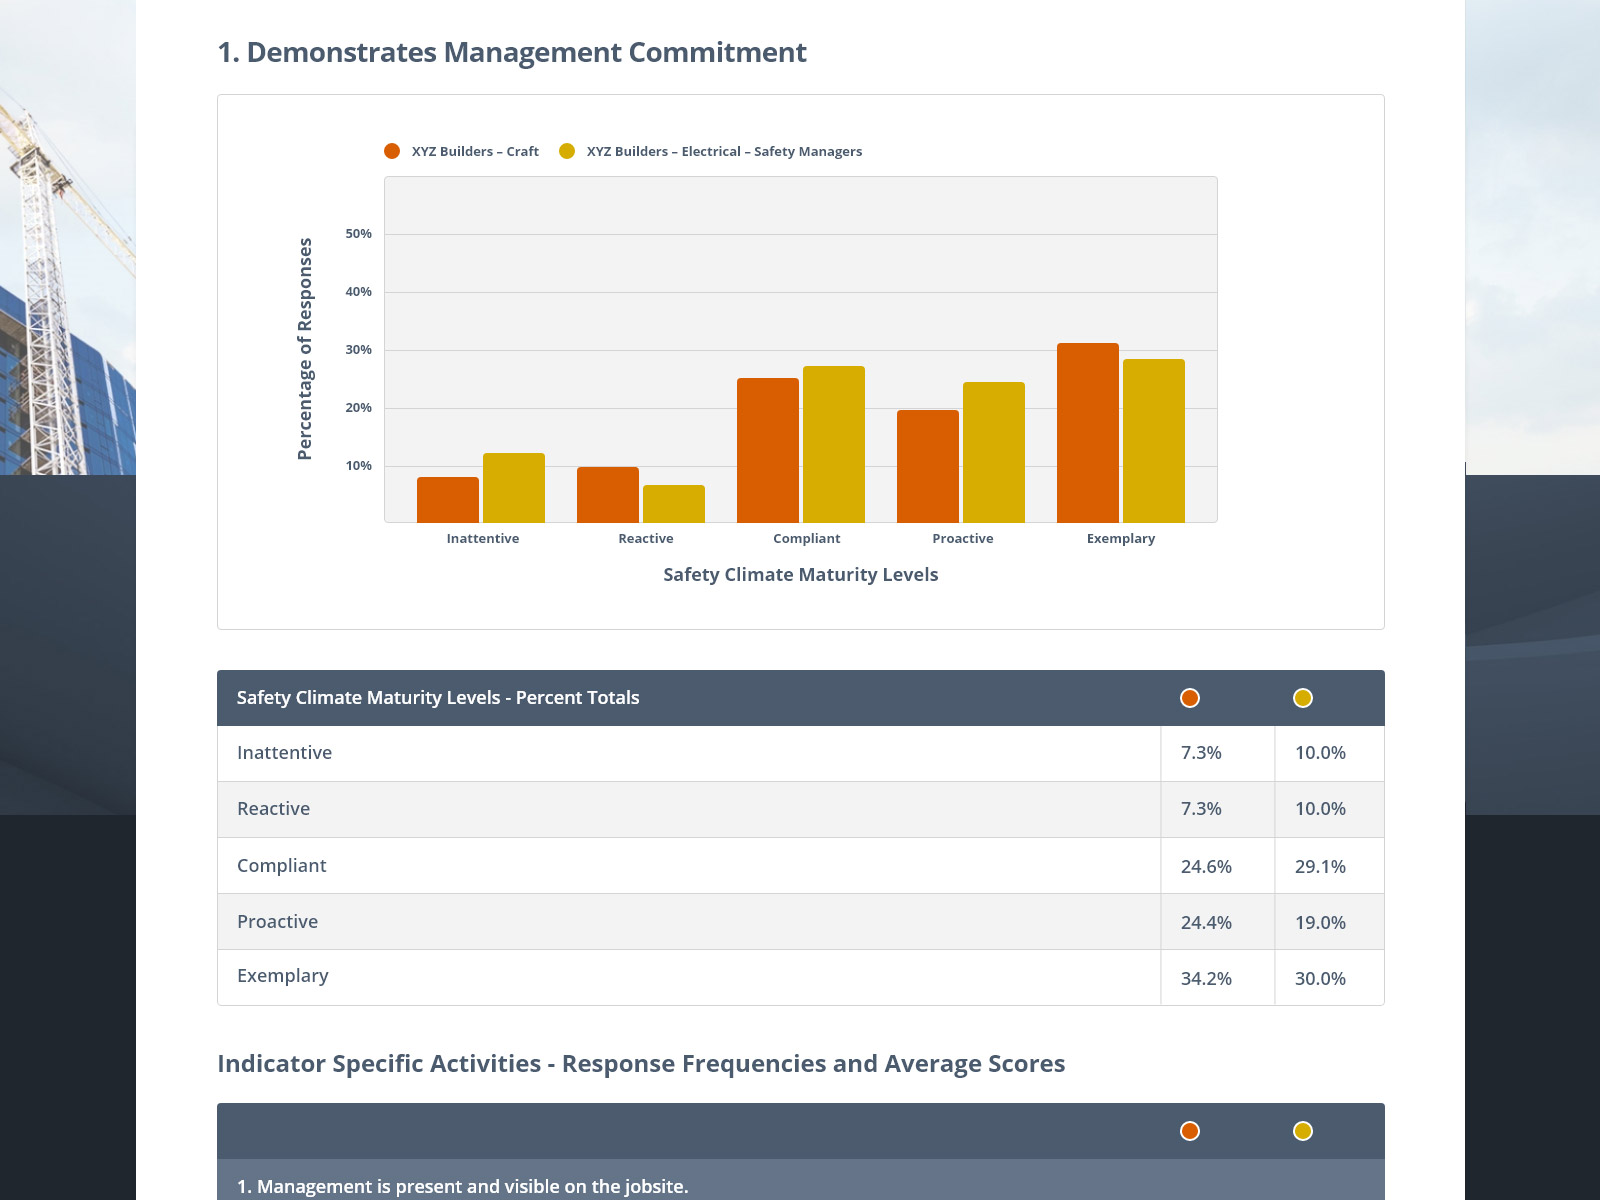
Task: Click 'Management is present and visible' row
Action: point(801,1180)
